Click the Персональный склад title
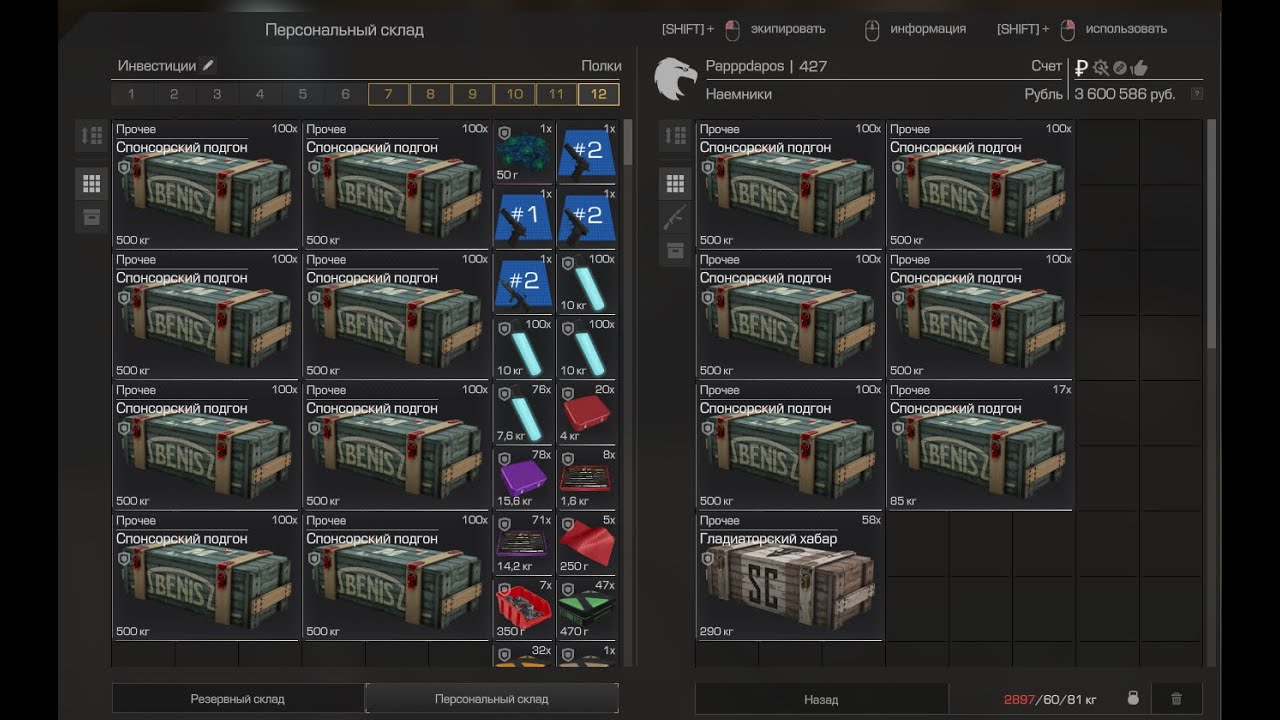1280x720 pixels. 344,30
